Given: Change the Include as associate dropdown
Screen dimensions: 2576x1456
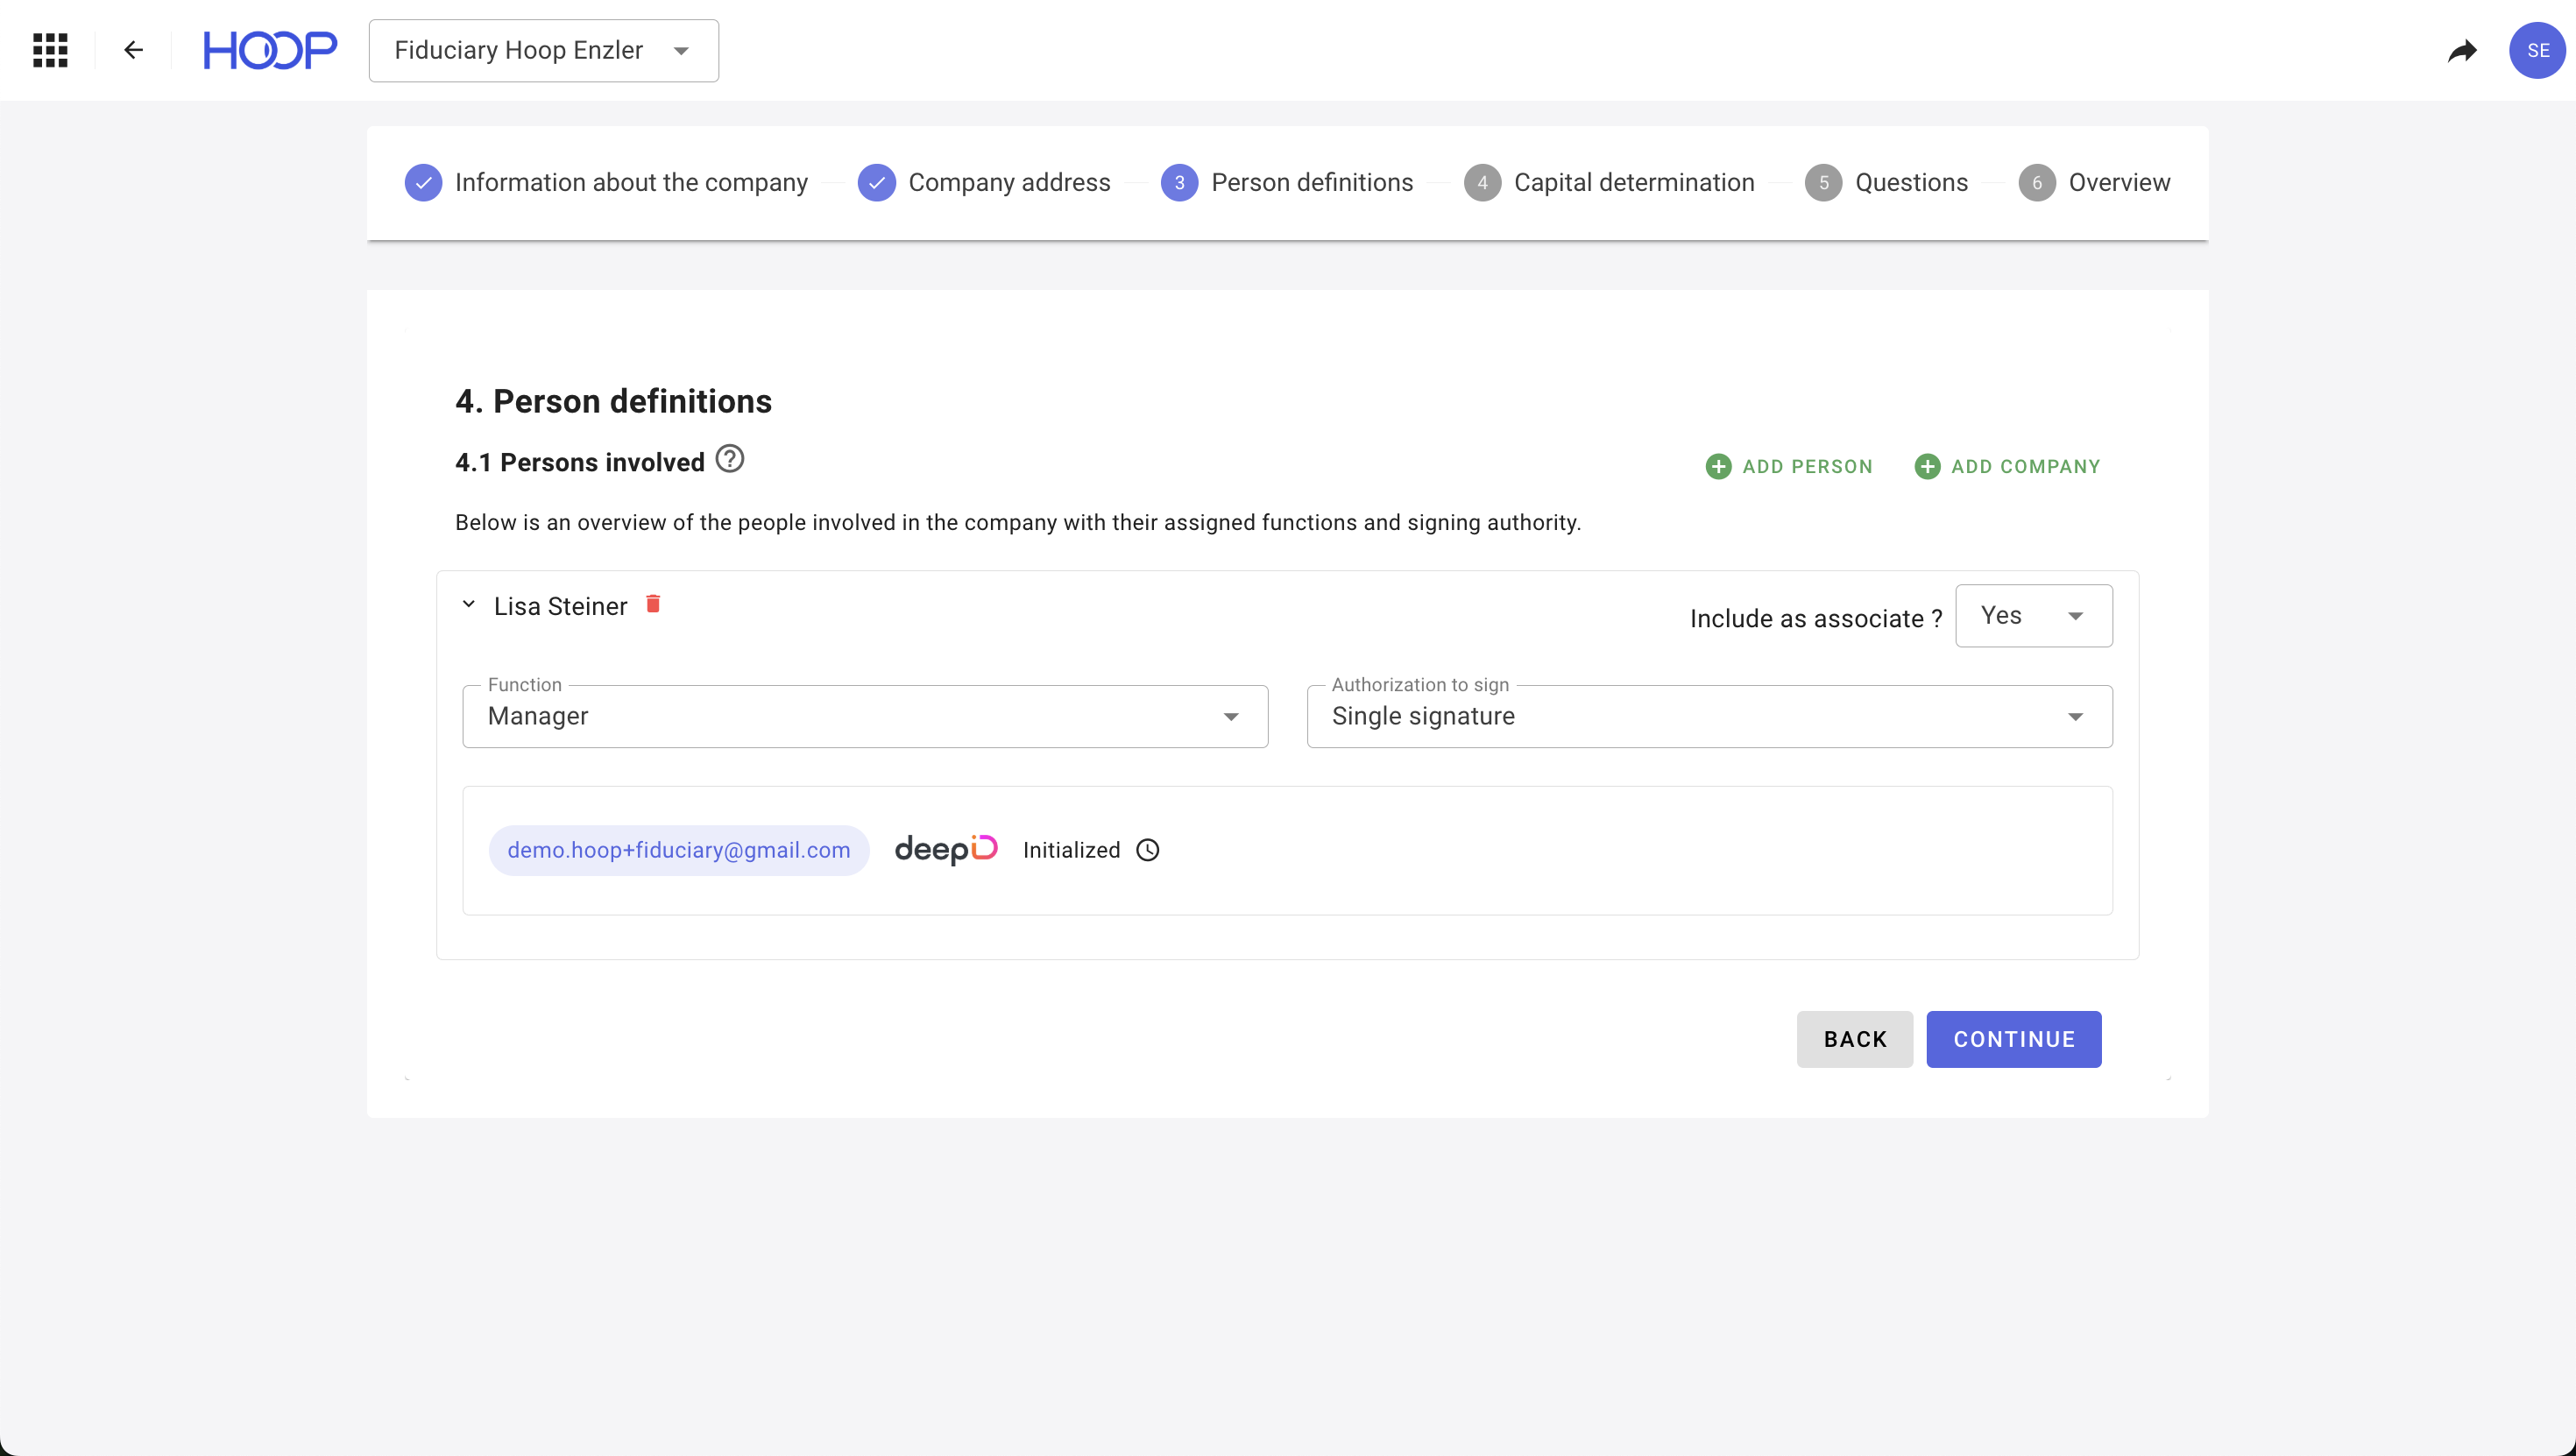Looking at the screenshot, I should [2033, 616].
